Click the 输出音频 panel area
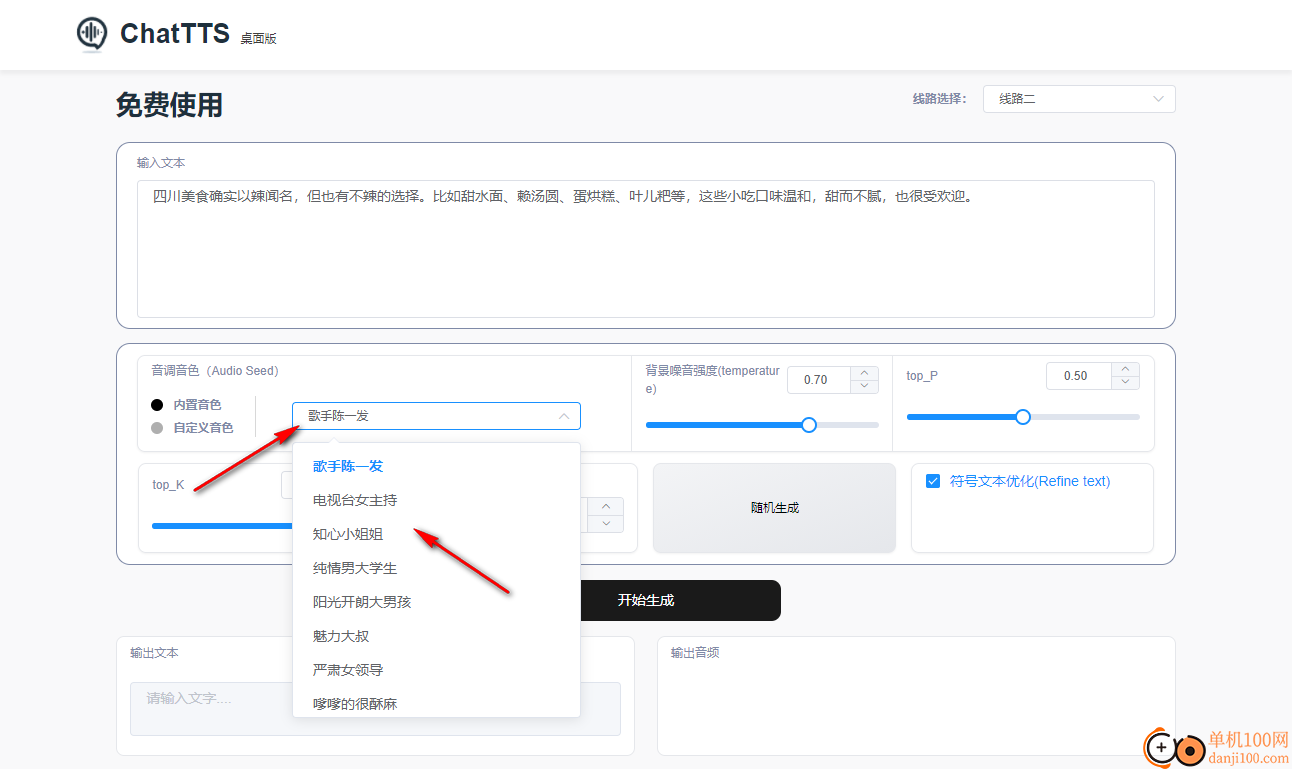 [916, 696]
